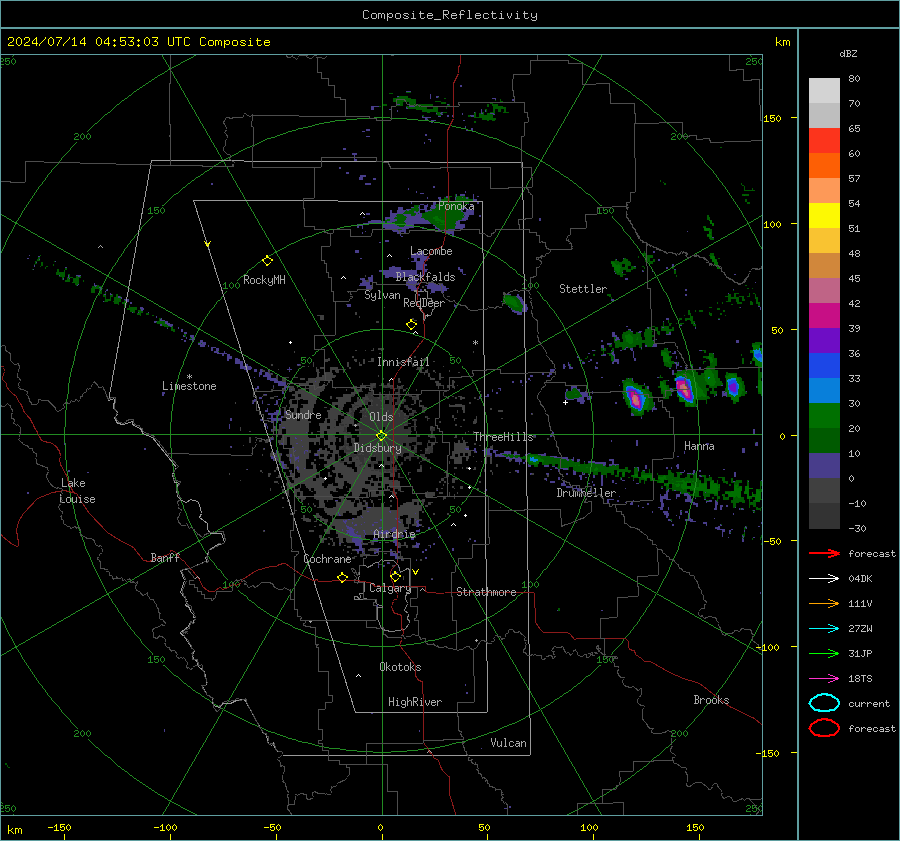Pick the 39 dBZ purple legend swatch
Image resolution: width=900 pixels, height=841 pixels.
click(x=824, y=340)
